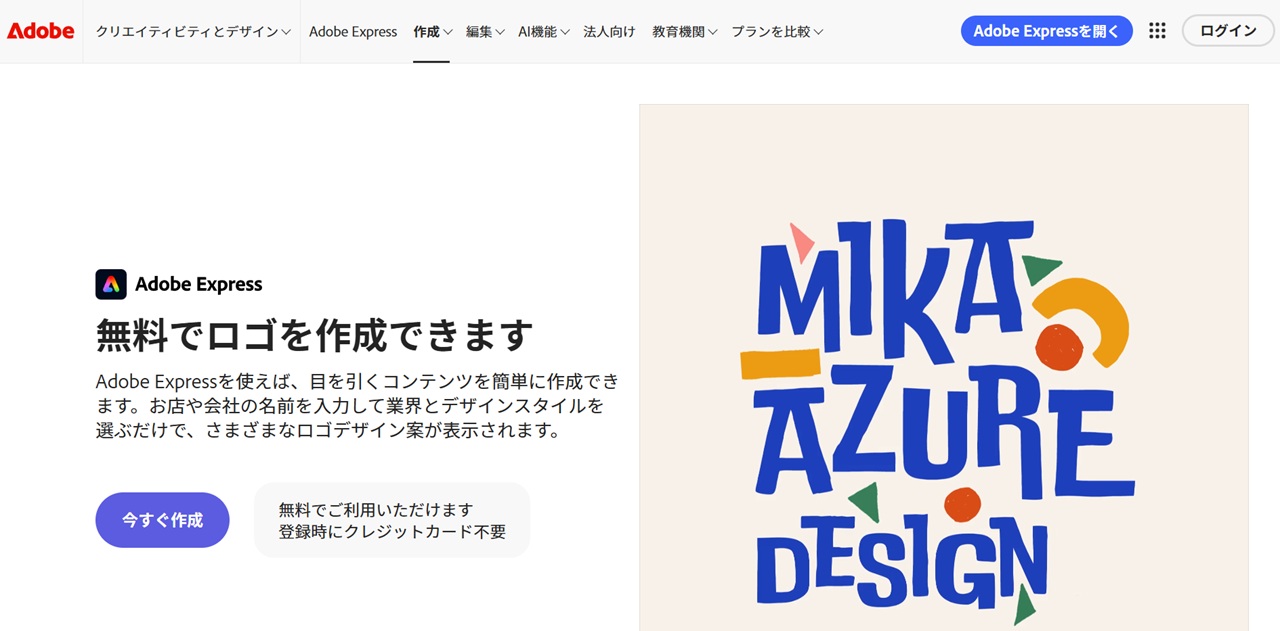Expand the 教育機関 dropdown menu

pos(684,31)
